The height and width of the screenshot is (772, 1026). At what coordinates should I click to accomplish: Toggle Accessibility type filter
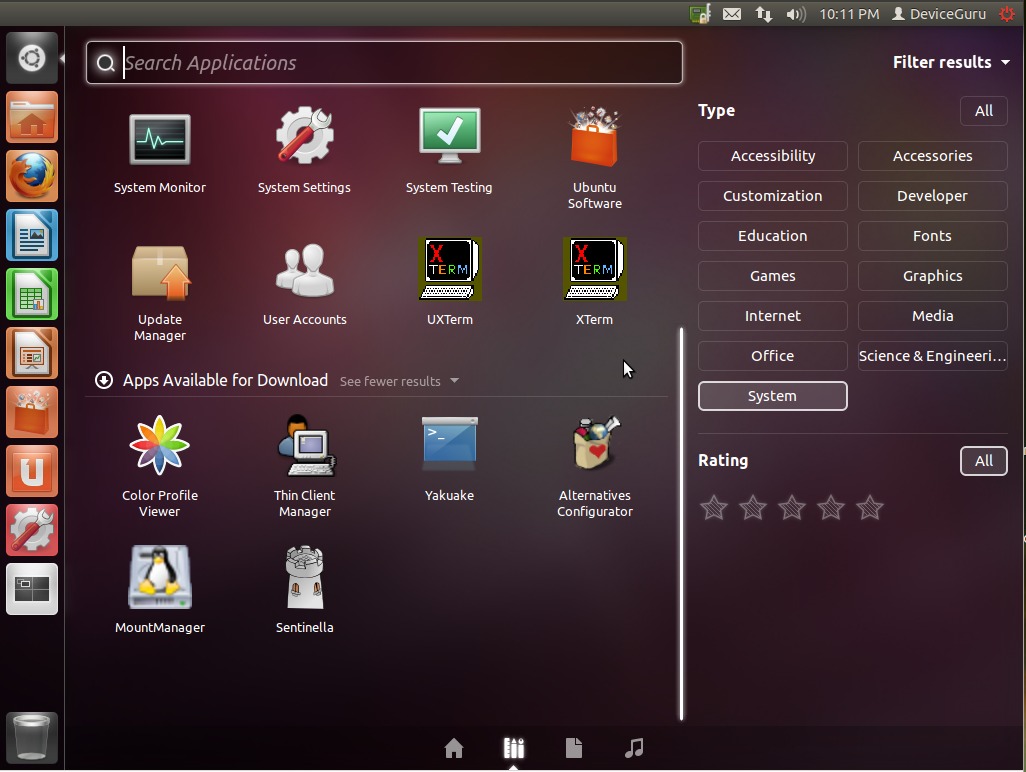click(773, 156)
